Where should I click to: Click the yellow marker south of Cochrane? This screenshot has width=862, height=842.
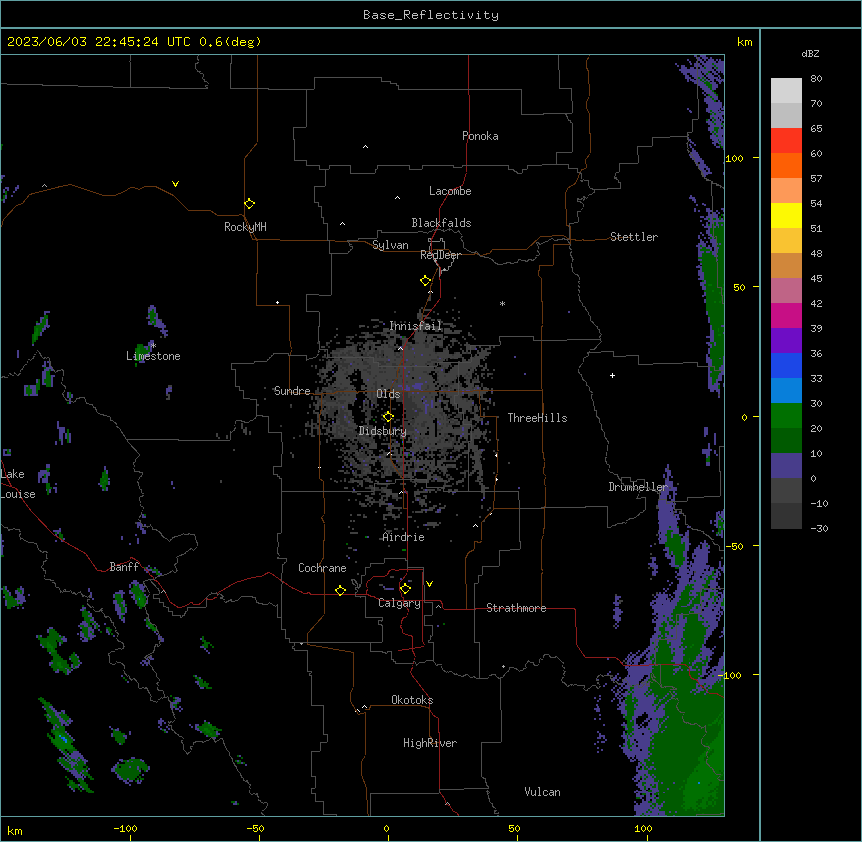tap(340, 590)
